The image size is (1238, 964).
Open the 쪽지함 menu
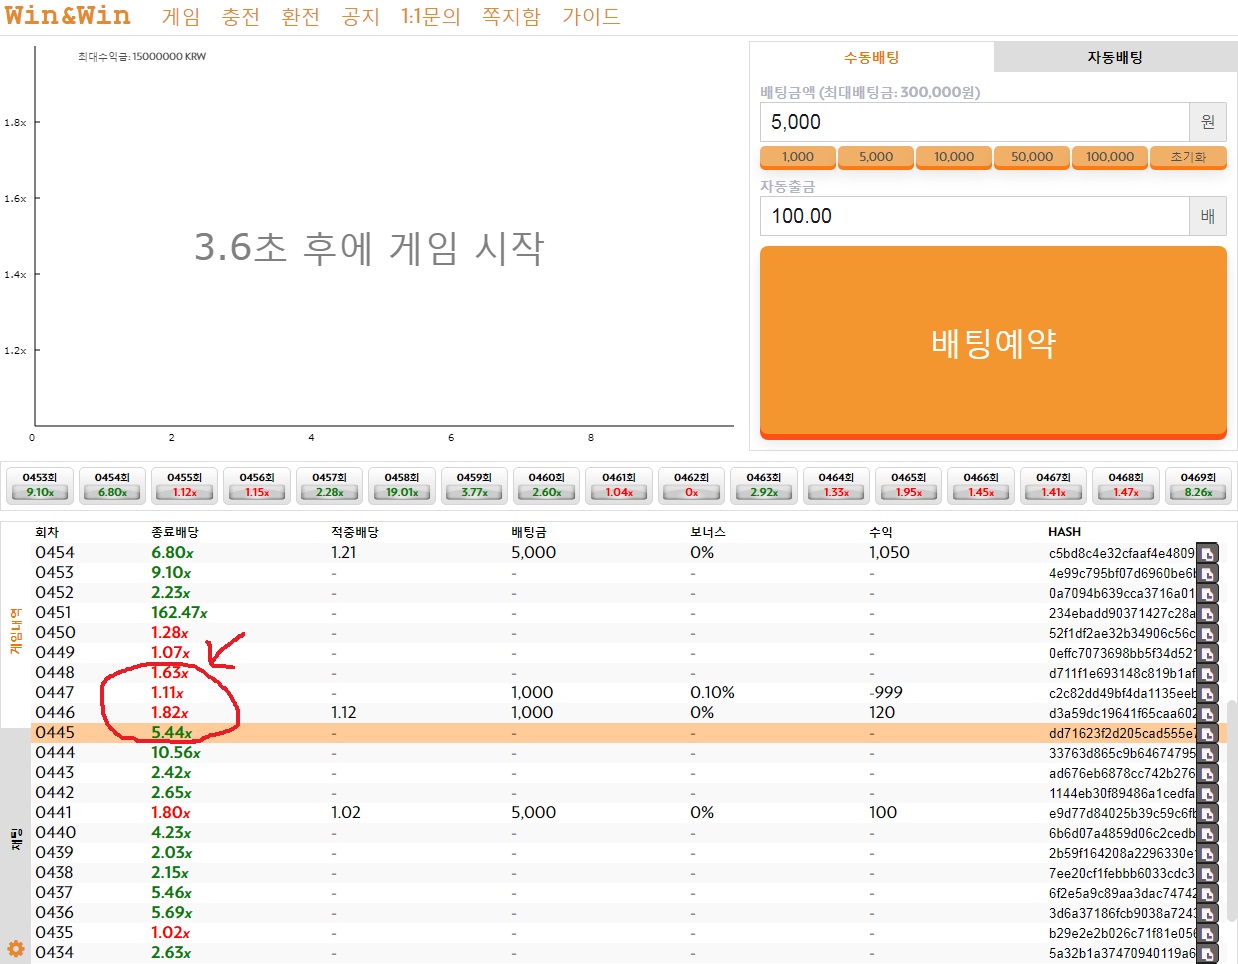511,16
